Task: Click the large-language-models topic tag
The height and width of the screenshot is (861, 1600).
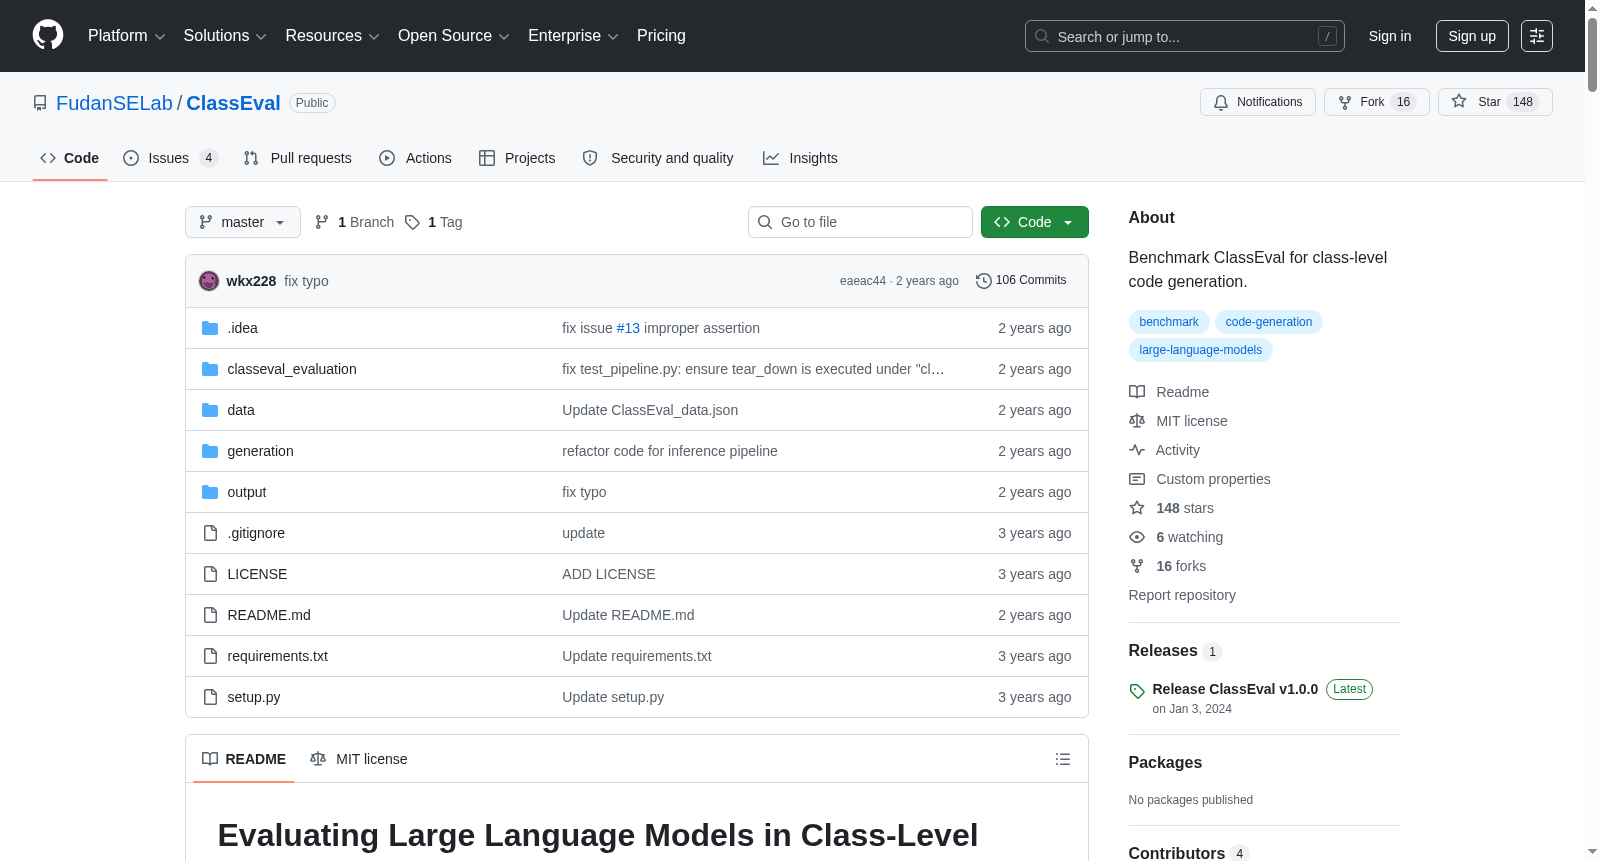Action: [1201, 350]
